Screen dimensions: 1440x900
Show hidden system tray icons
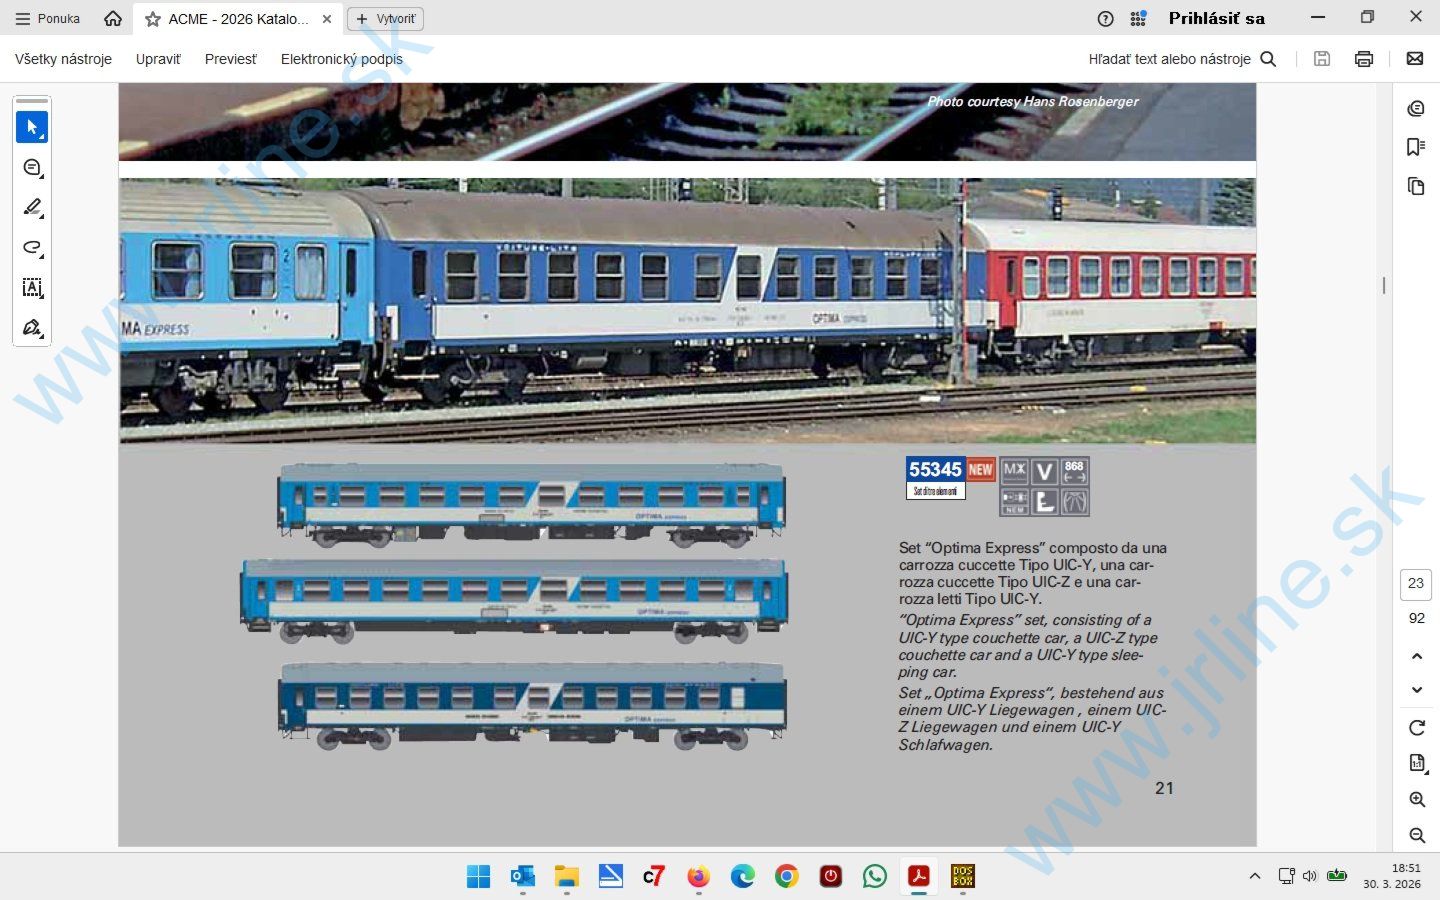pos(1255,876)
